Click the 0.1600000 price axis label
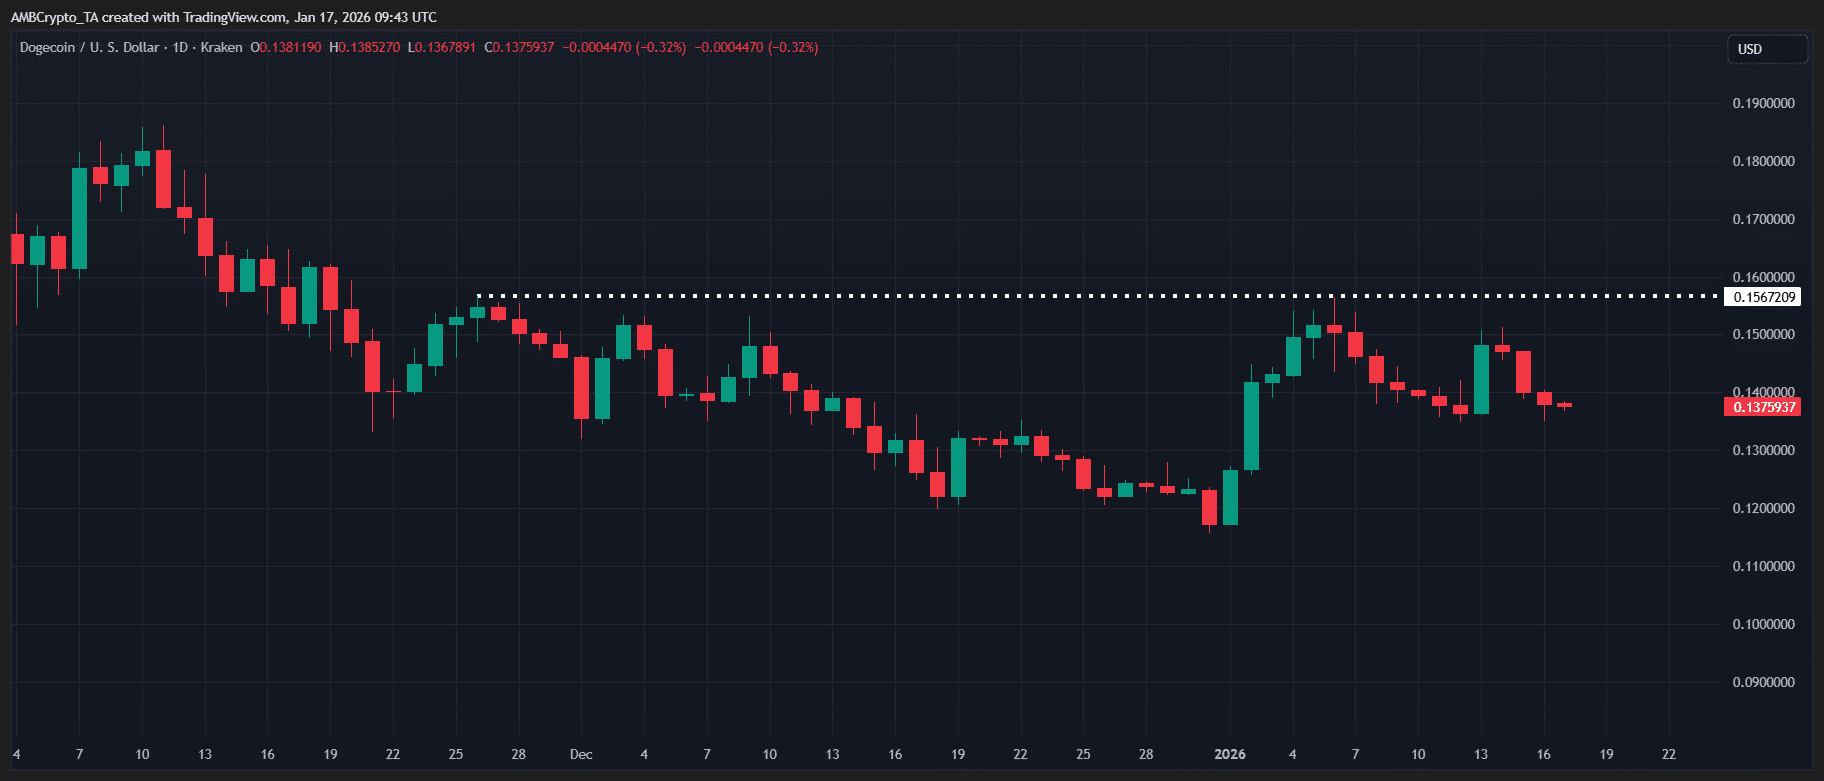The height and width of the screenshot is (781, 1824). coord(1764,277)
